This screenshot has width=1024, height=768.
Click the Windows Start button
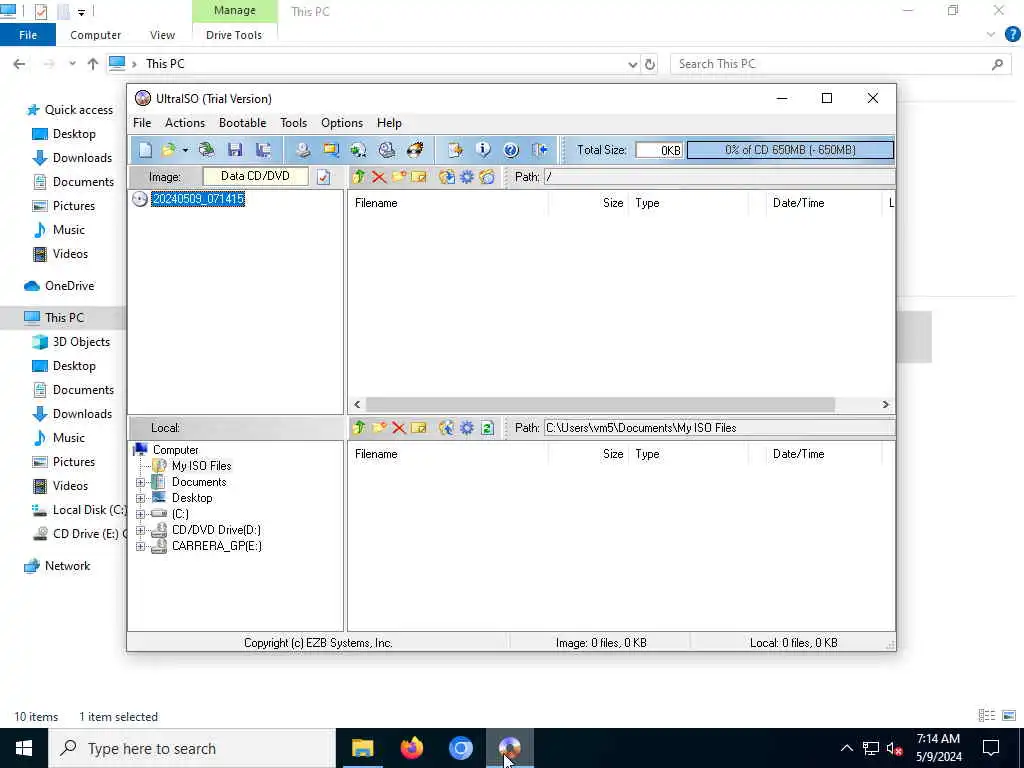(24, 748)
